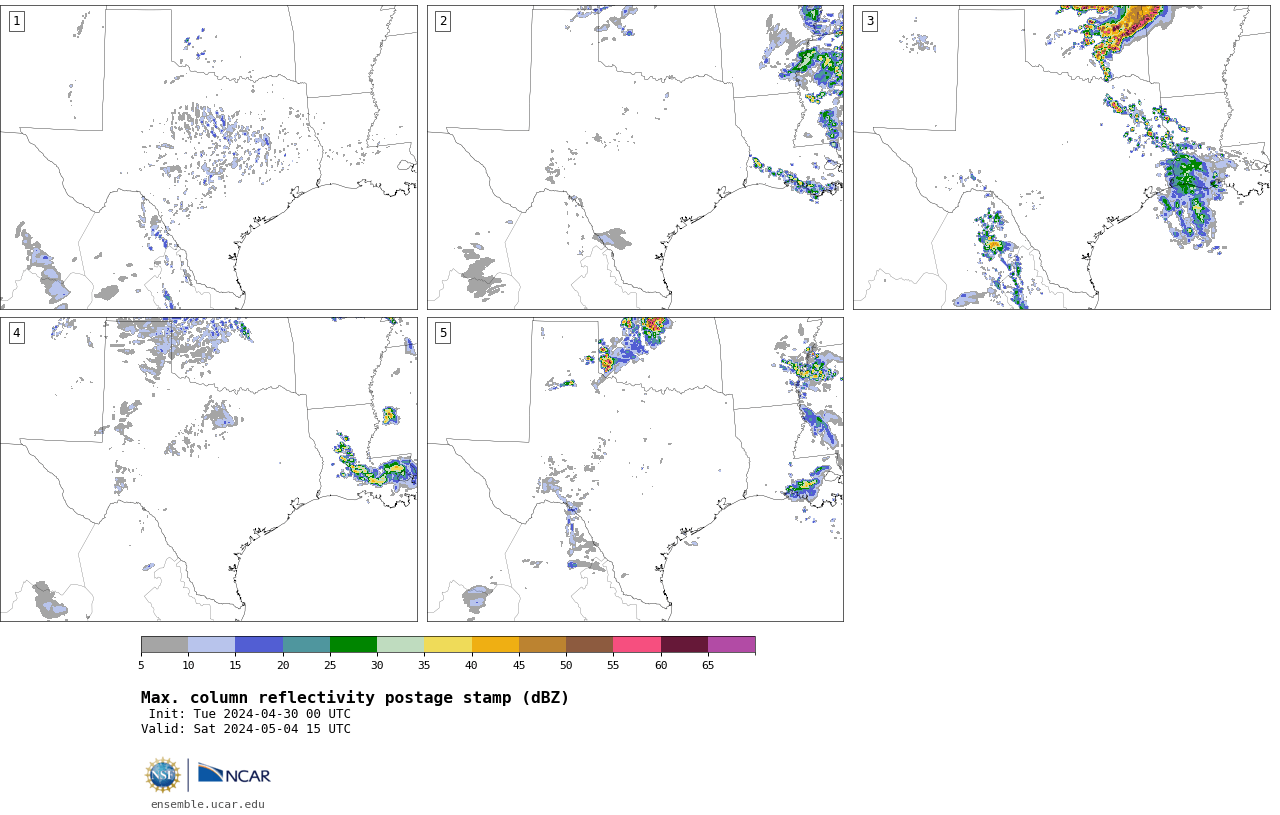Click the colorbar tick label '35'

(424, 665)
